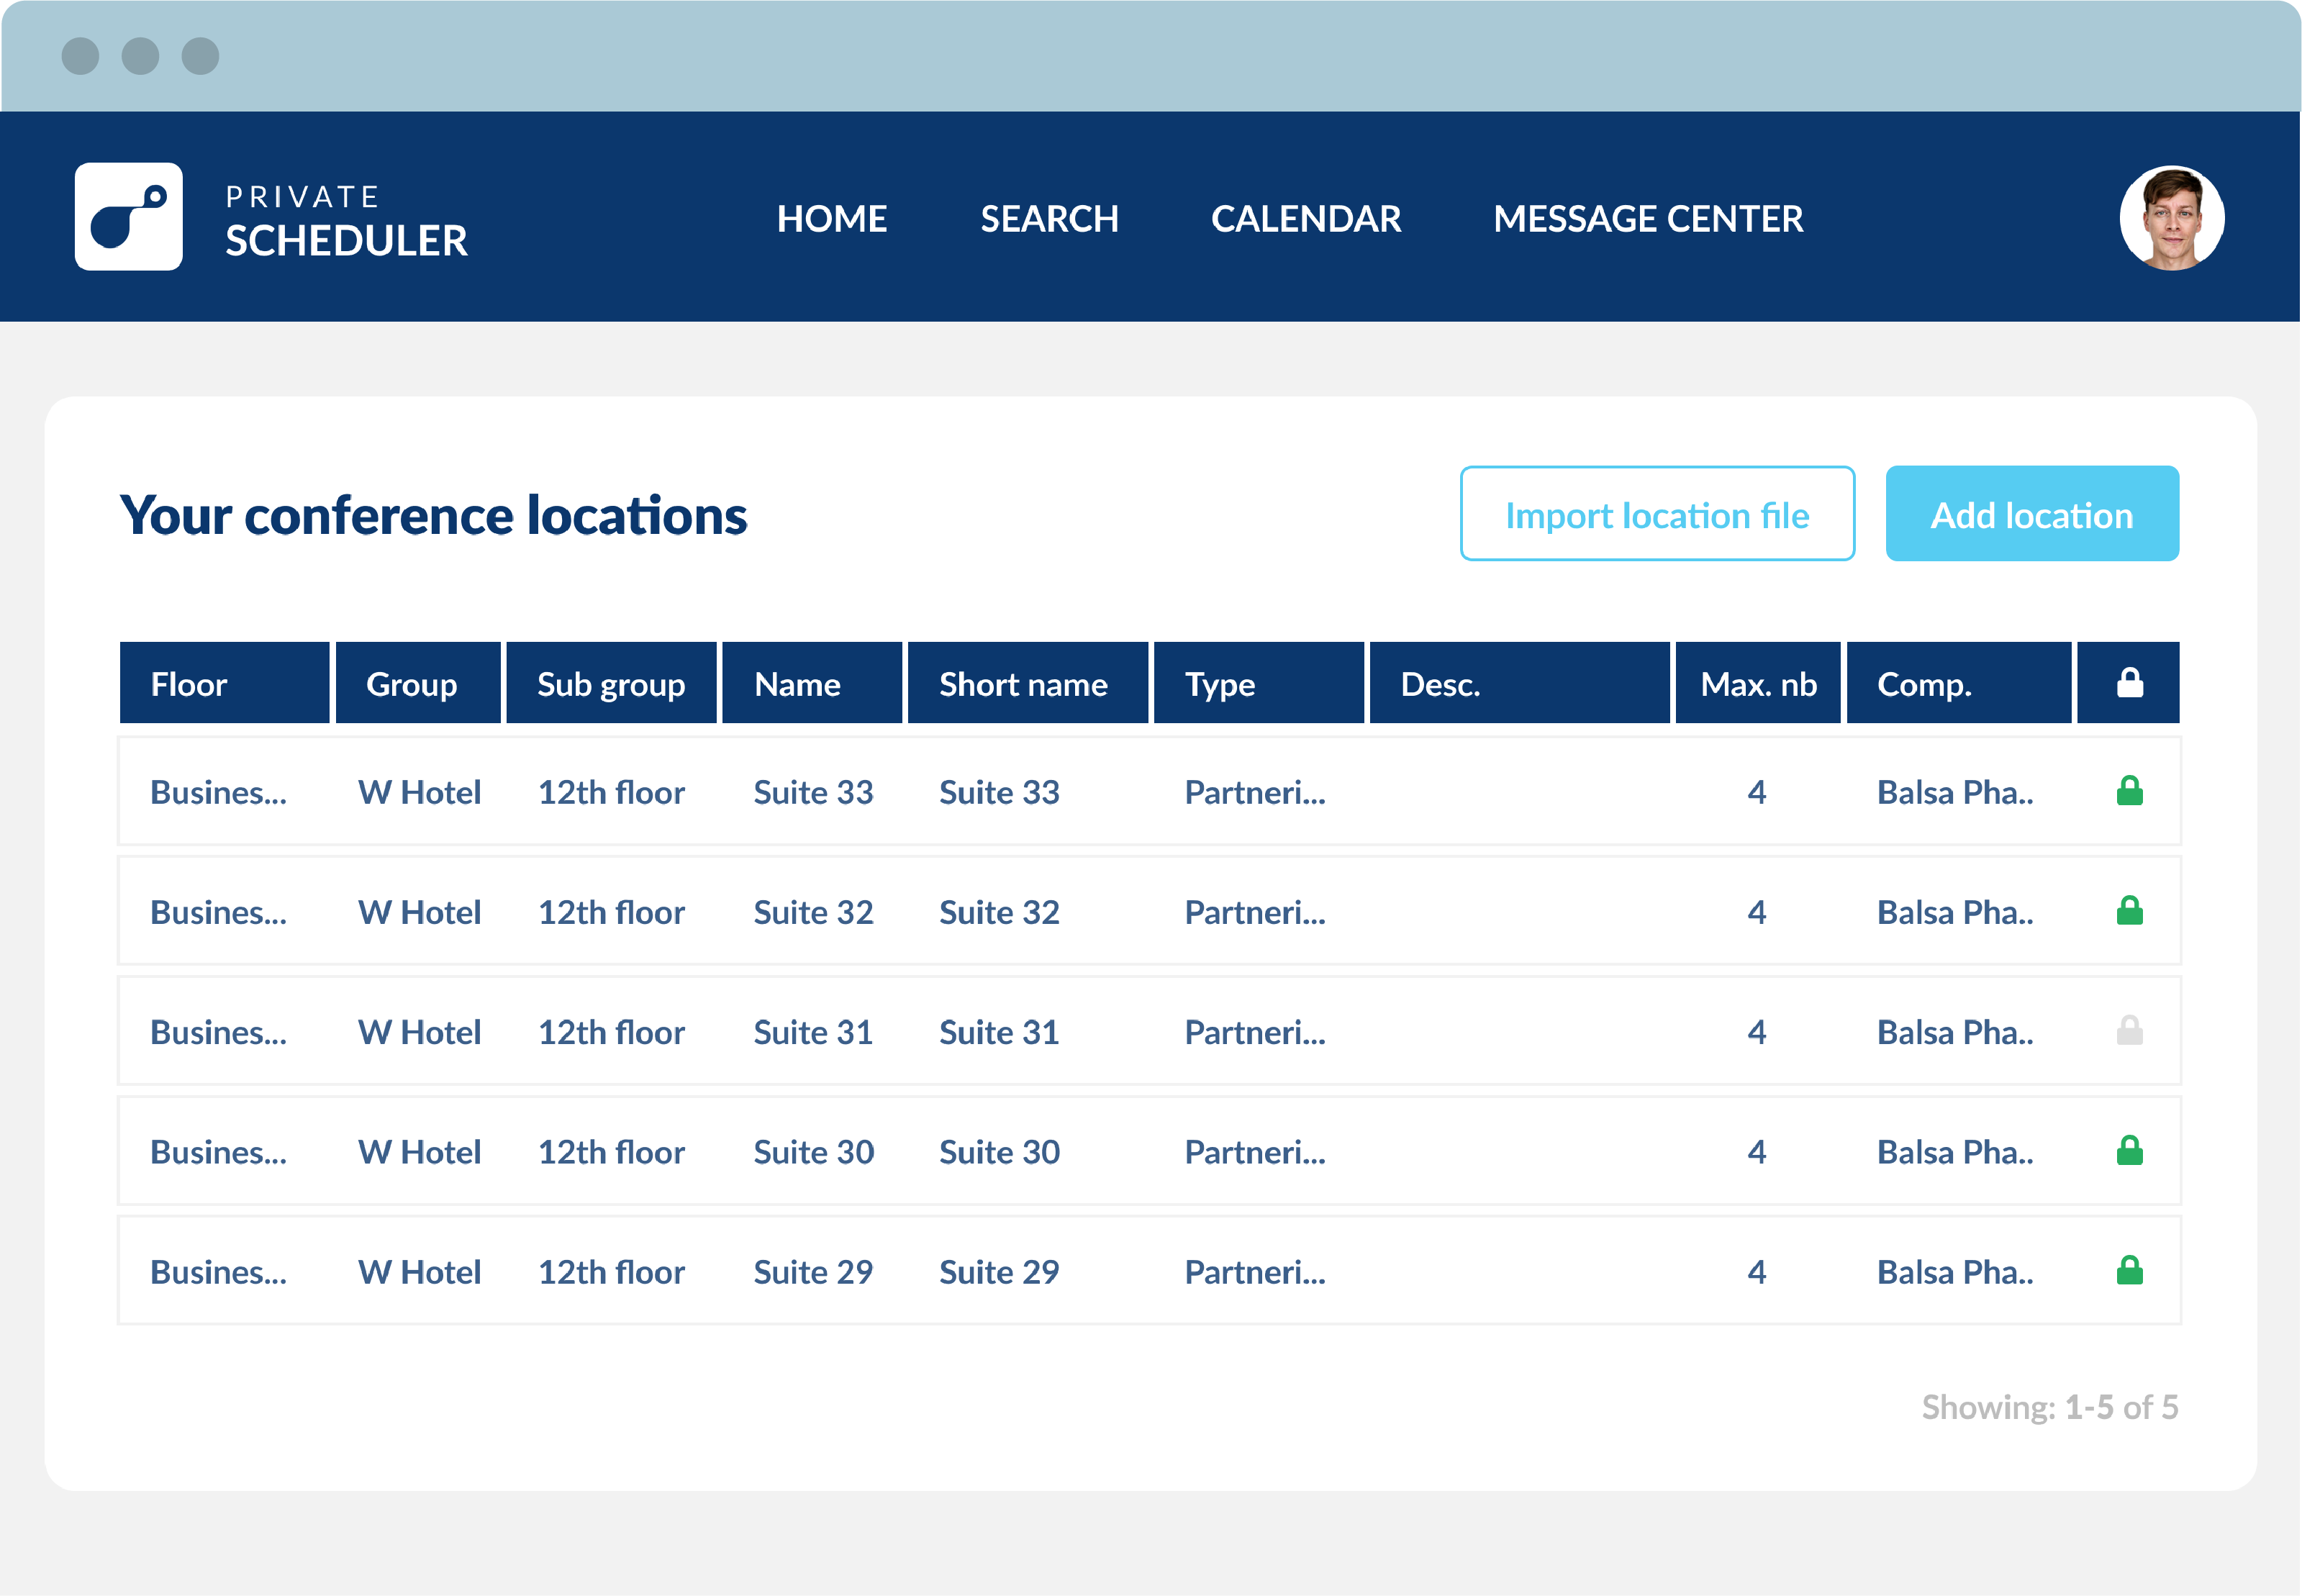Click '12th floor' in the Suite 29 row
The image size is (2302, 1596).
(x=611, y=1272)
